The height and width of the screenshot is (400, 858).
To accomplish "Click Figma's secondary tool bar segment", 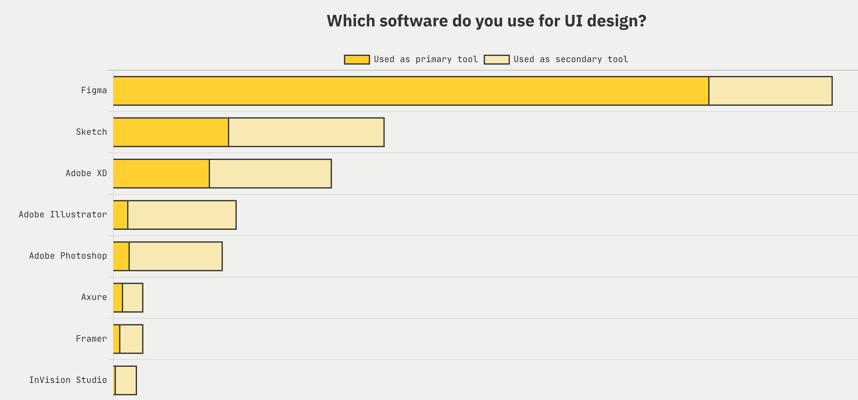I will coord(770,91).
